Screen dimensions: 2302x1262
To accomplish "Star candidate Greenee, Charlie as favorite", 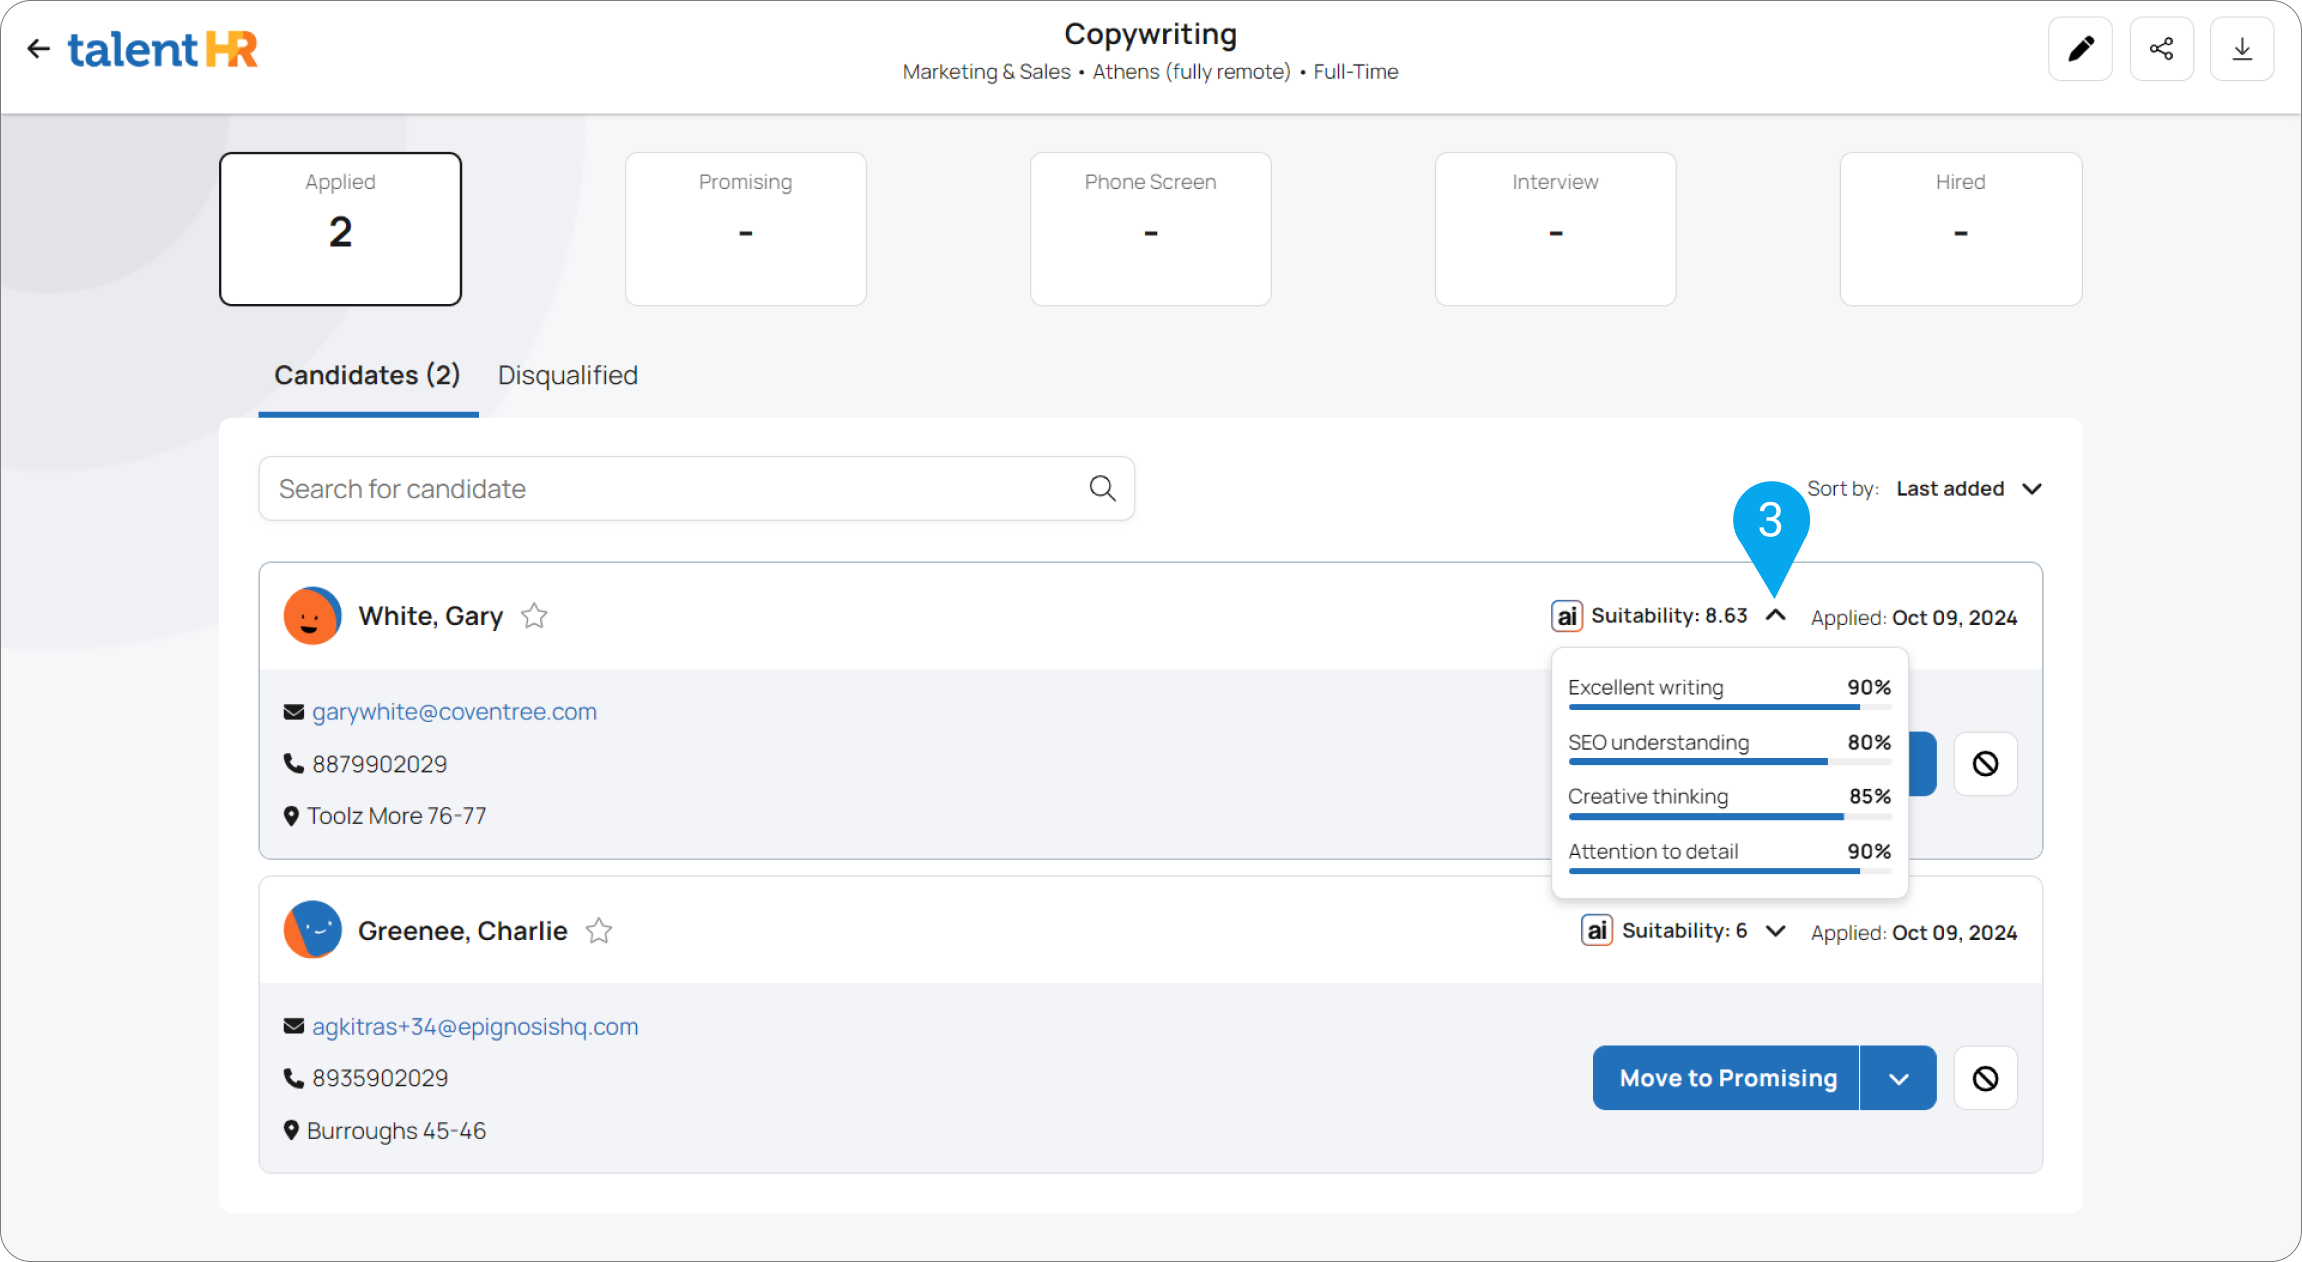I will [599, 931].
